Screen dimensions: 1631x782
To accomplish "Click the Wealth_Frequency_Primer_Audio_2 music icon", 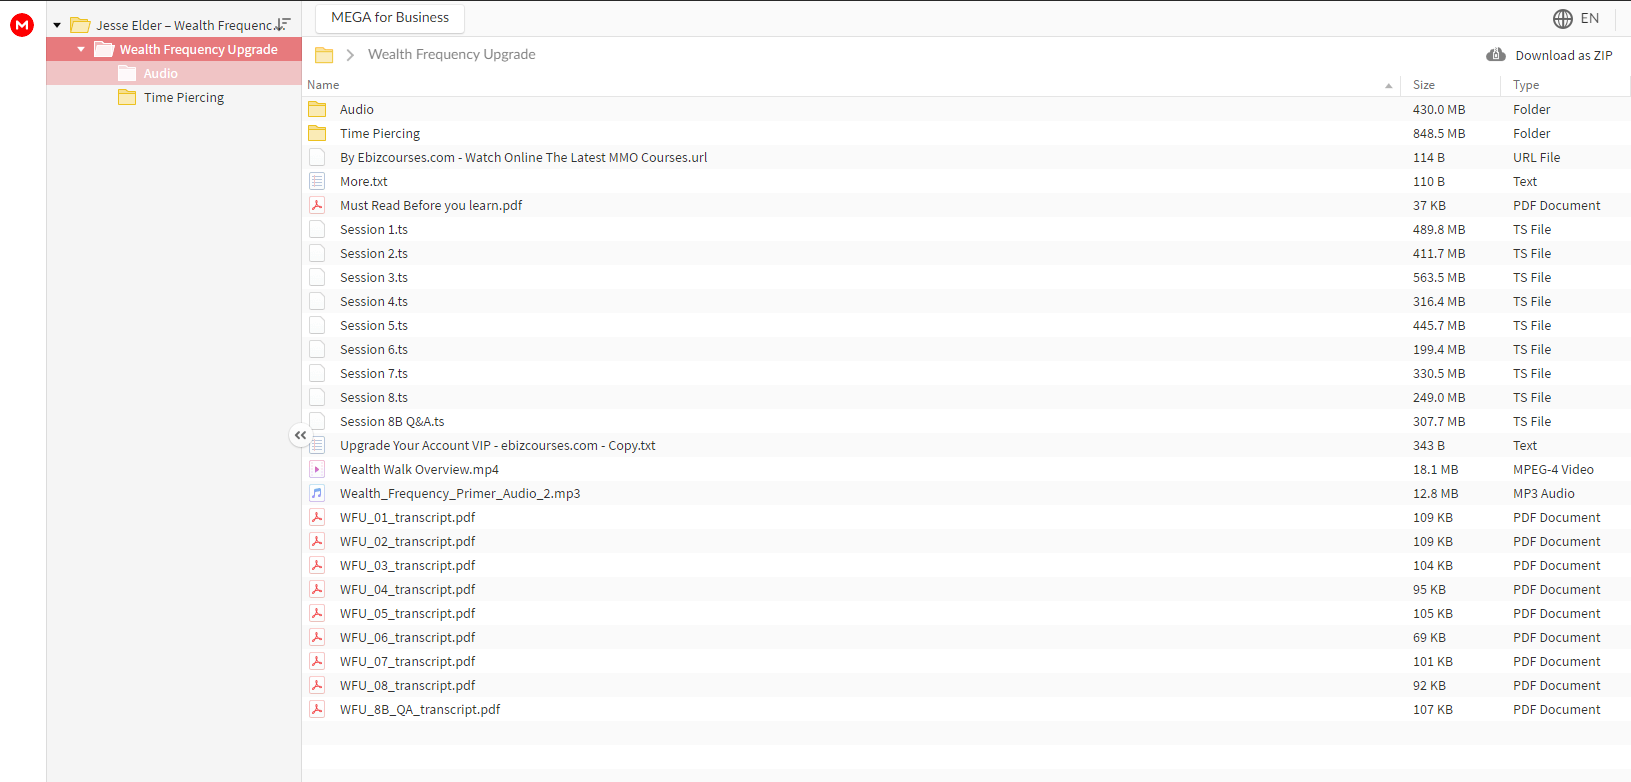I will [317, 493].
